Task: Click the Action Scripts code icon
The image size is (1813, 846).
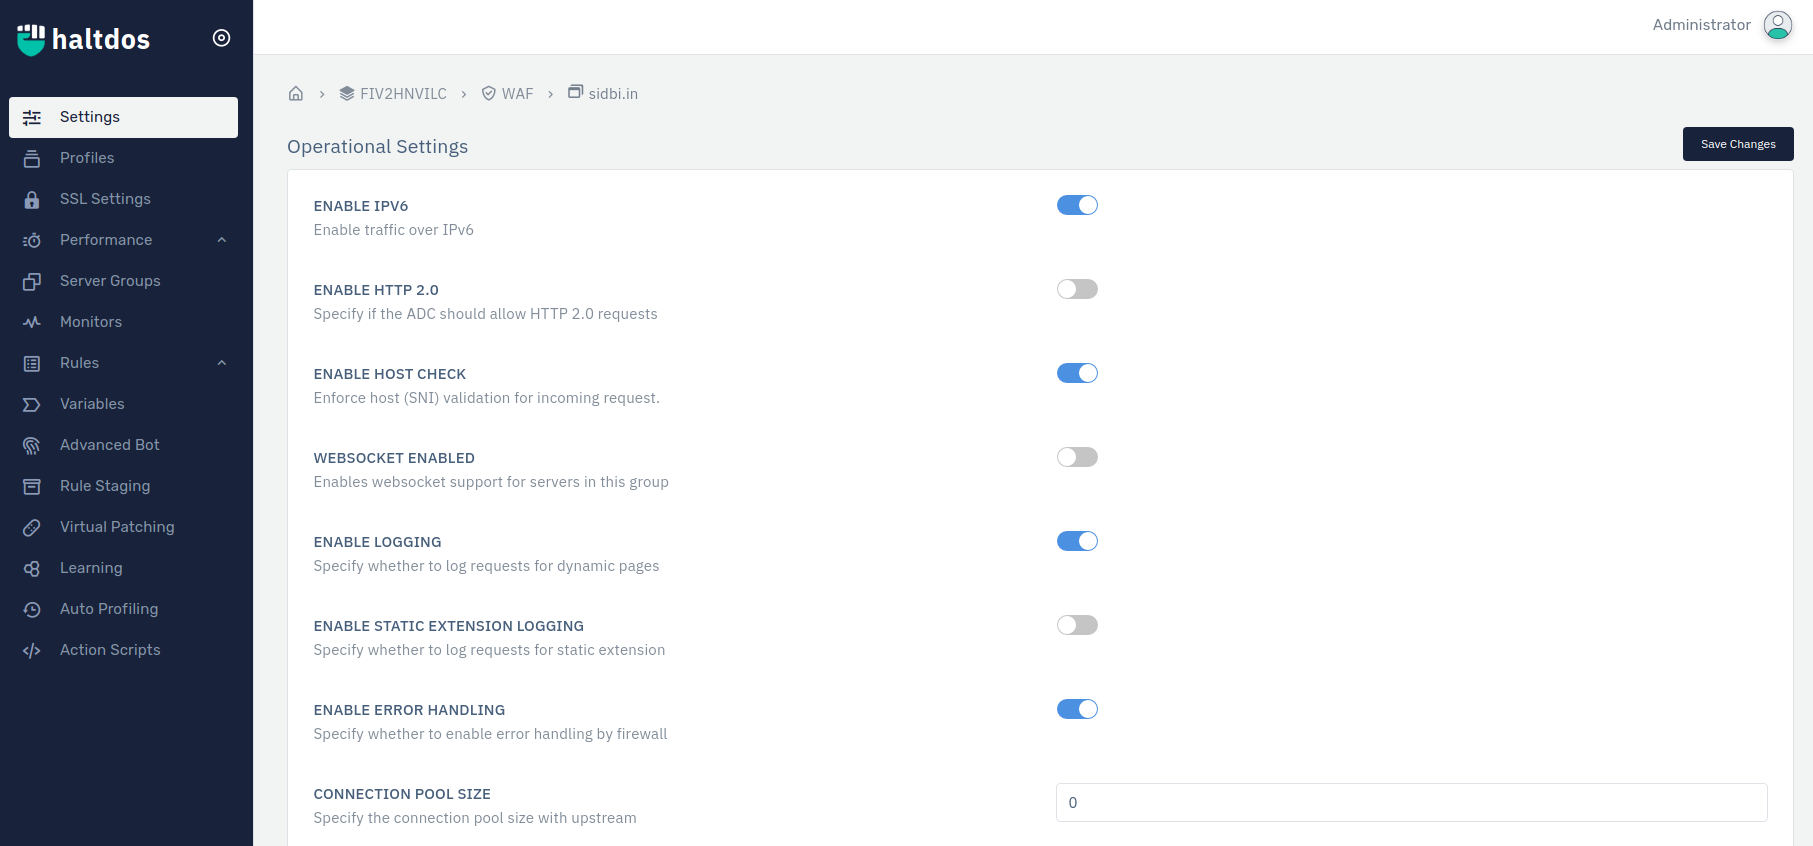Action: click(32, 651)
